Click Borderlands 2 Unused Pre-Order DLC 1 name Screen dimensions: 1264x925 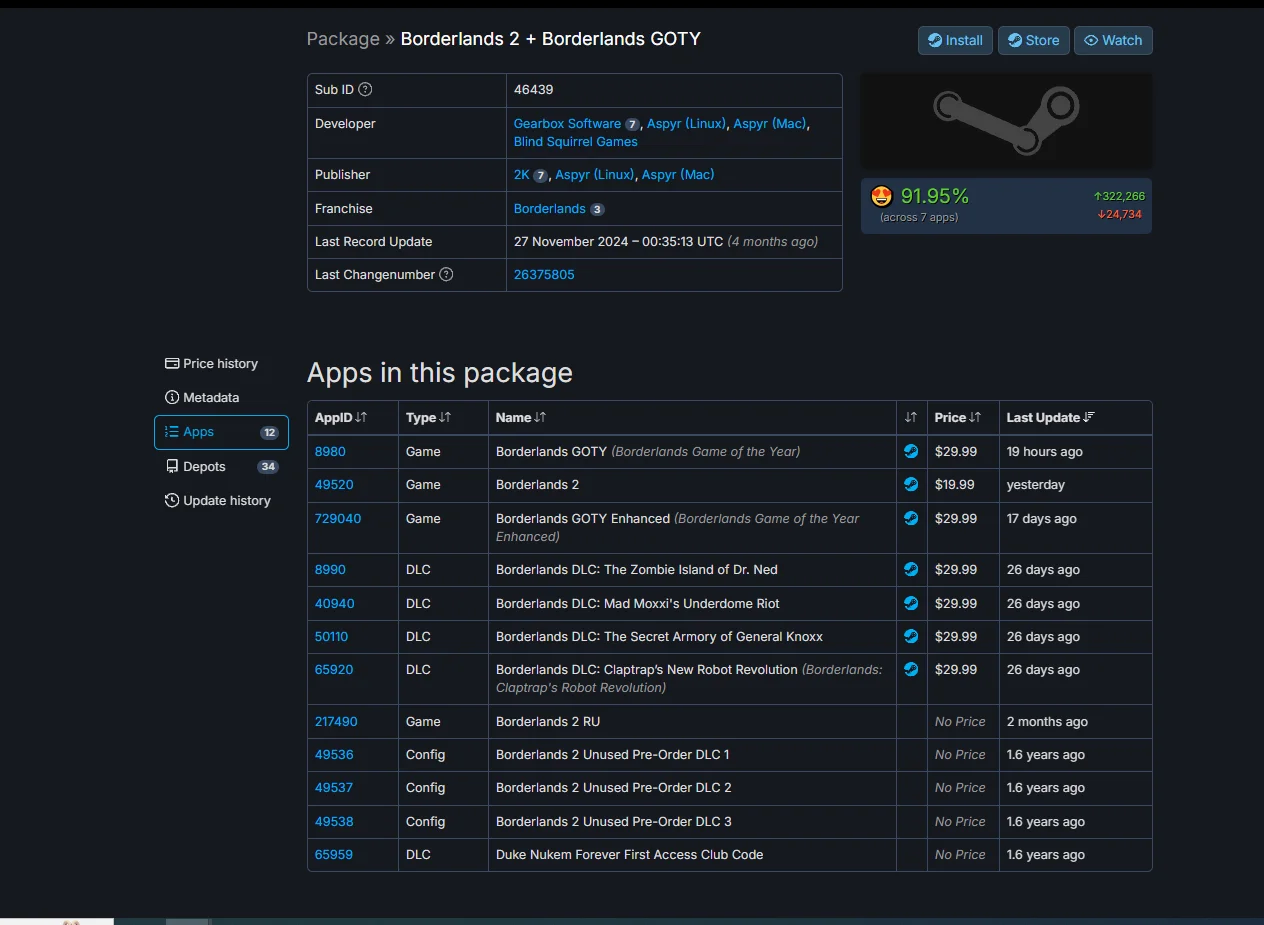pos(613,754)
